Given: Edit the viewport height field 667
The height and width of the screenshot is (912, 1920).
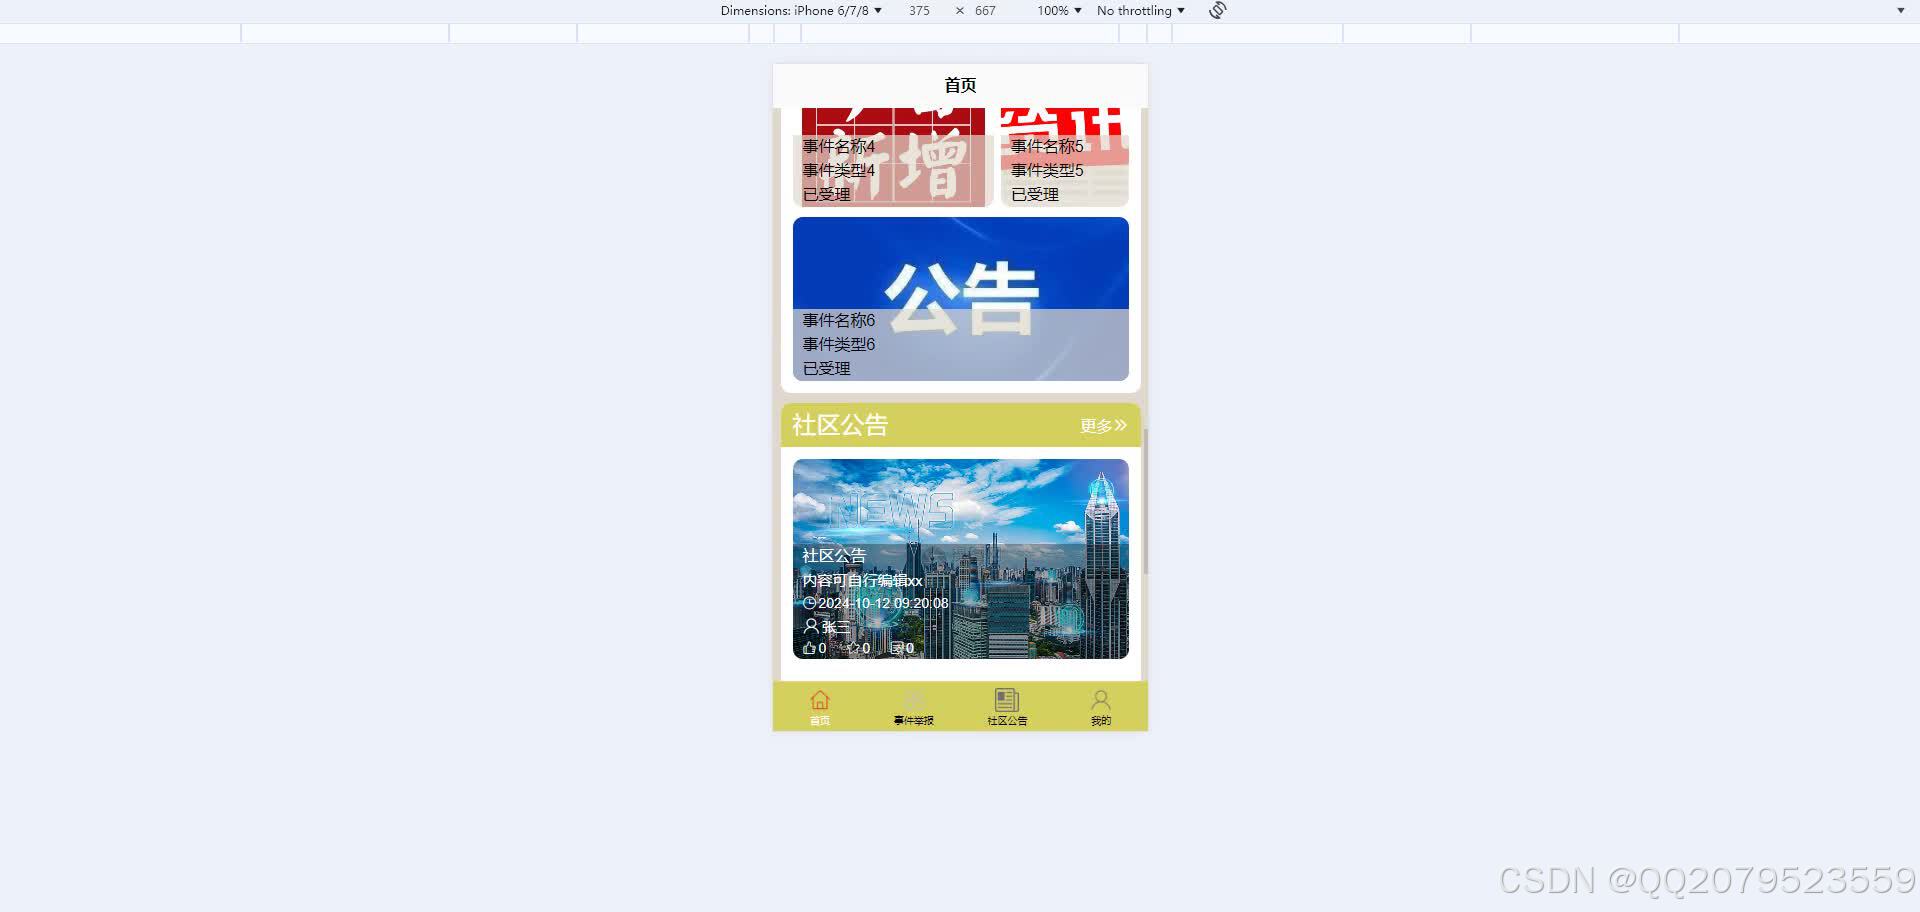Looking at the screenshot, I should pyautogui.click(x=985, y=11).
